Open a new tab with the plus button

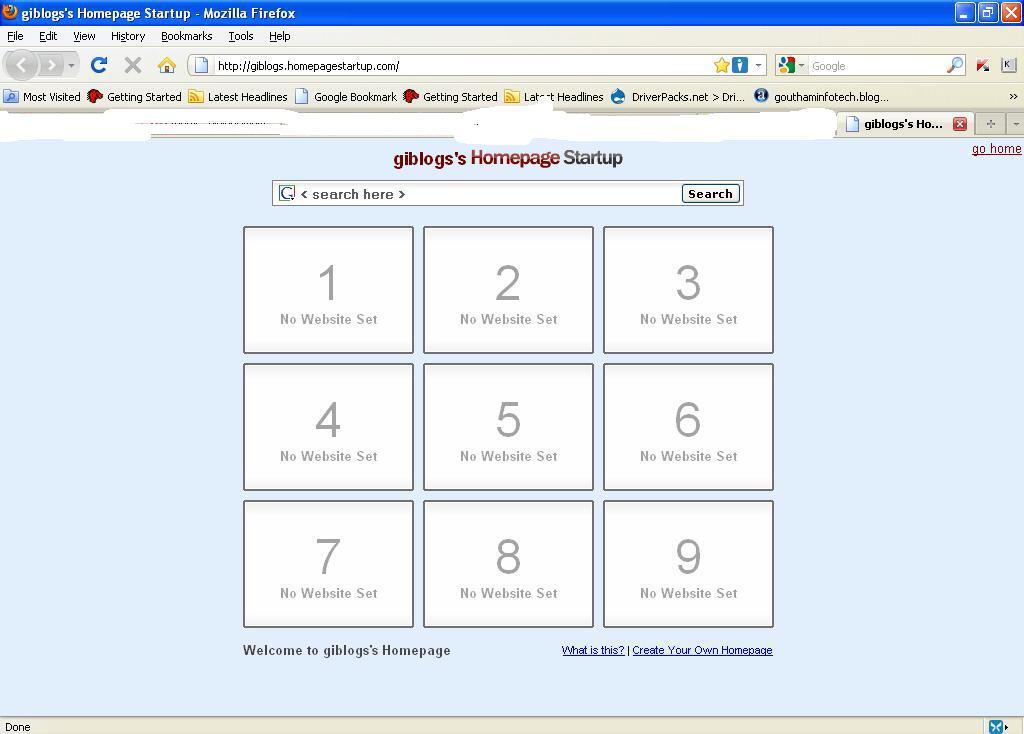pyautogui.click(x=989, y=123)
